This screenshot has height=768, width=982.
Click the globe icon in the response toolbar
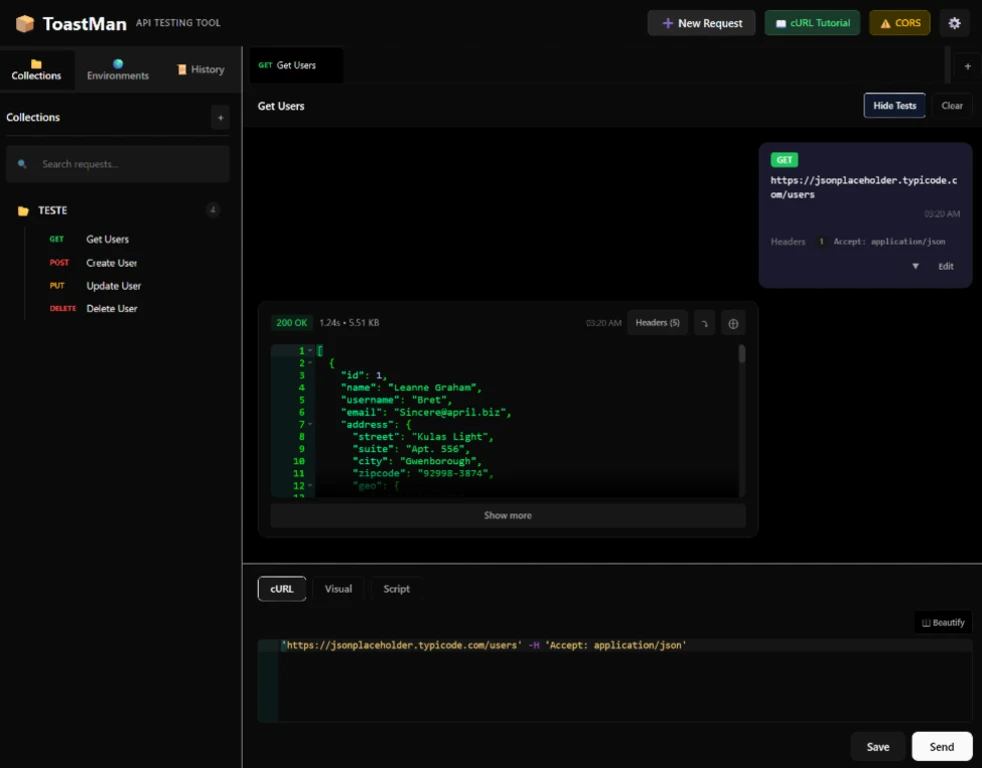[733, 323]
